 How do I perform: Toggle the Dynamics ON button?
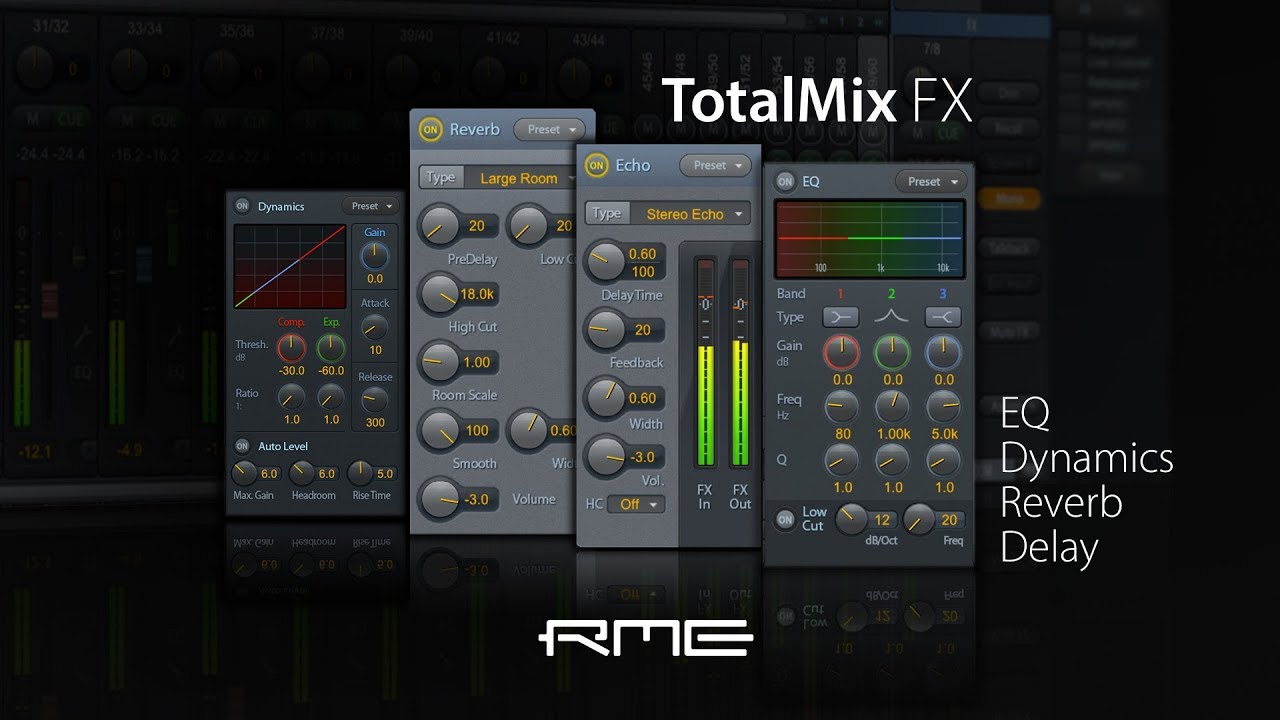tap(243, 206)
